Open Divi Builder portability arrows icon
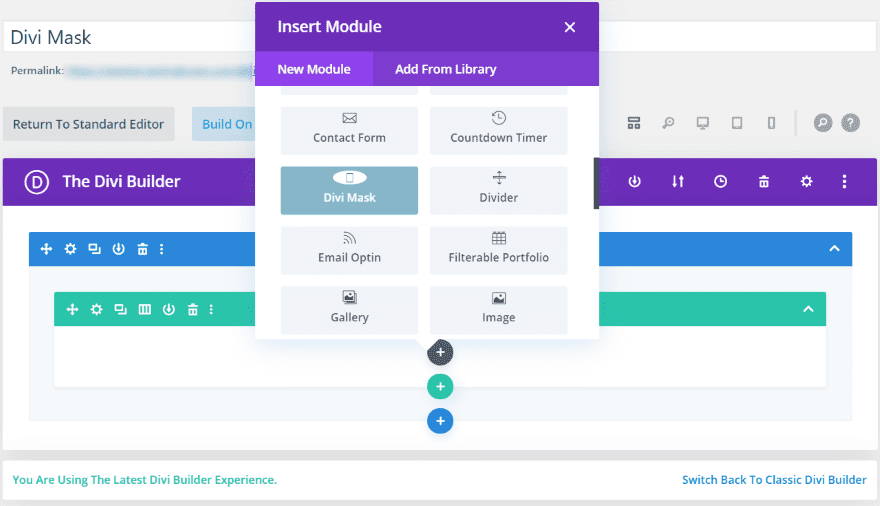Image resolution: width=880 pixels, height=506 pixels. point(678,181)
